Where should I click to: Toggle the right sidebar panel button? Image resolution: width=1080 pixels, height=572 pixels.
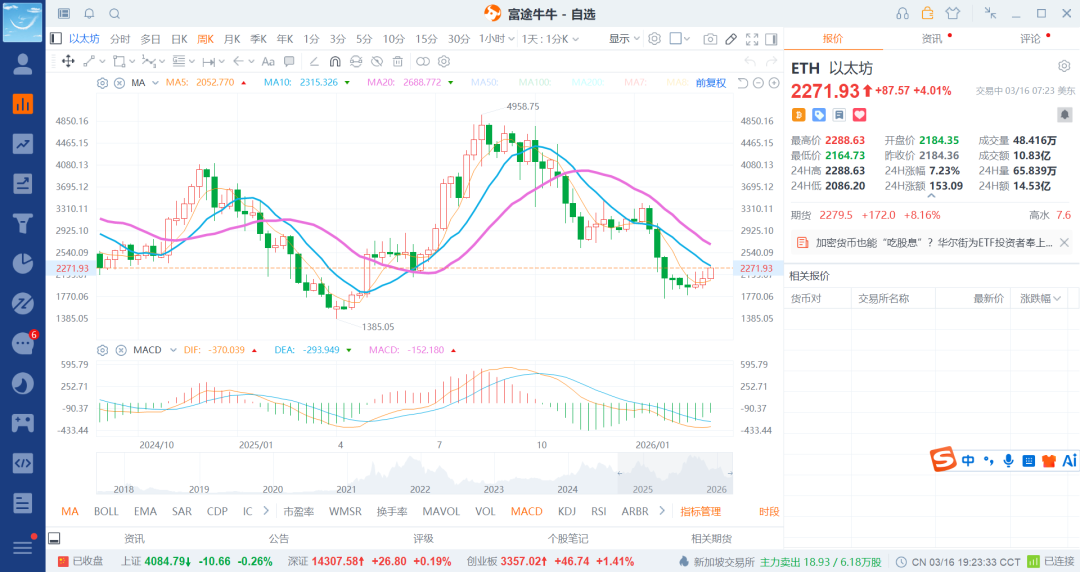click(771, 39)
